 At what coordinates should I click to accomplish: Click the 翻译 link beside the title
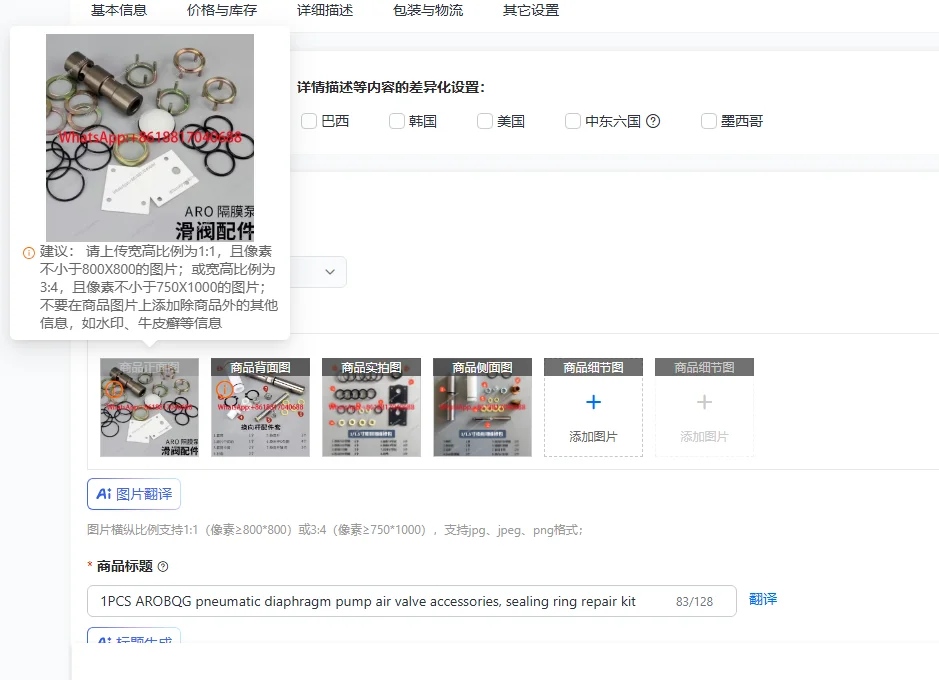point(763,599)
